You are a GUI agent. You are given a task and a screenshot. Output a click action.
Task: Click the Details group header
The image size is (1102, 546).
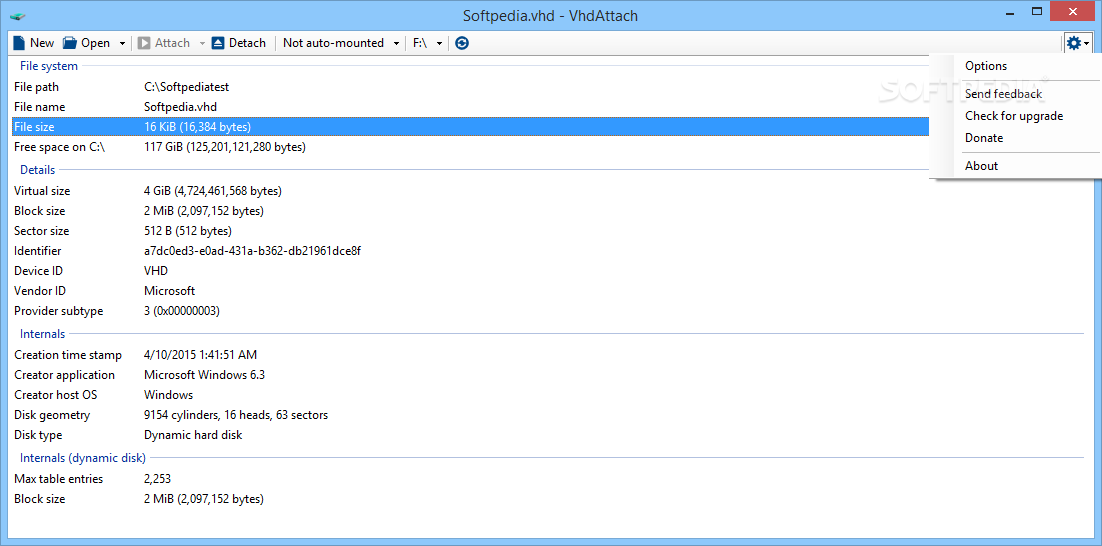tap(37, 170)
